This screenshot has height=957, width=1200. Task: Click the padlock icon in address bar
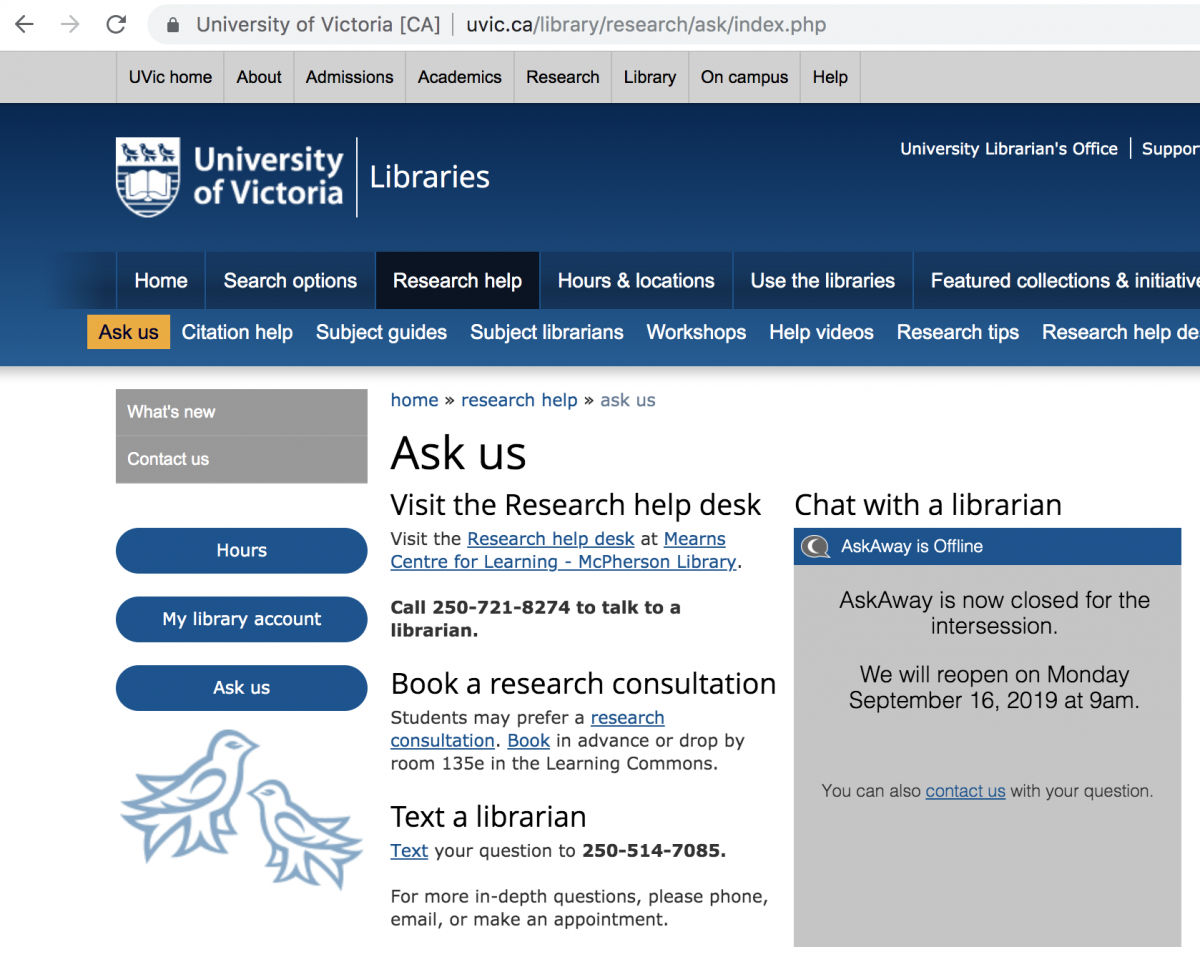(x=173, y=26)
